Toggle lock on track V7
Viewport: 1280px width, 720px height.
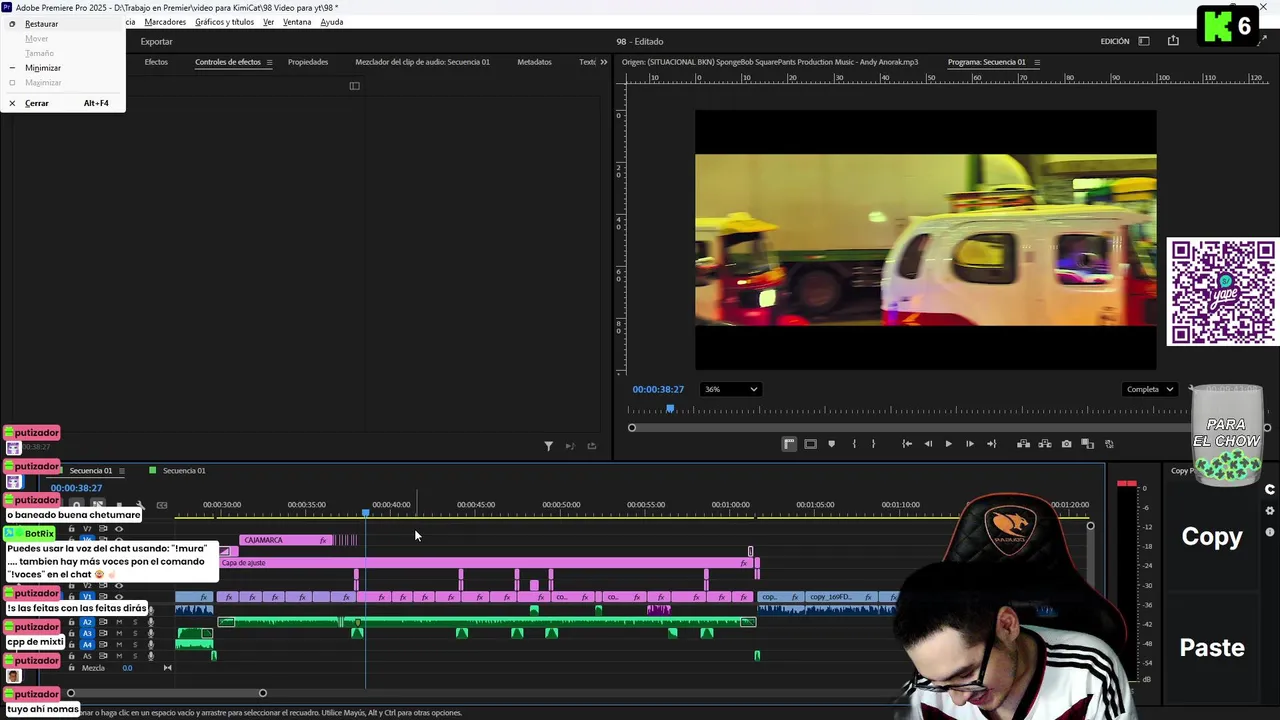coord(71,529)
